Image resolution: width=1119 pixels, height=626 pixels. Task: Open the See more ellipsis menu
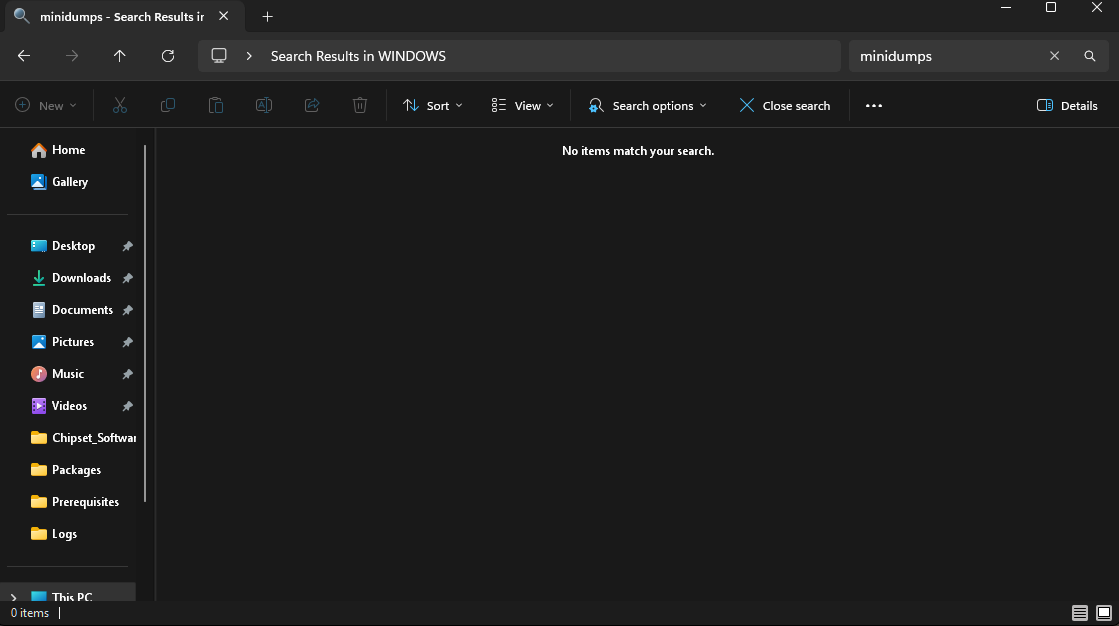click(874, 106)
